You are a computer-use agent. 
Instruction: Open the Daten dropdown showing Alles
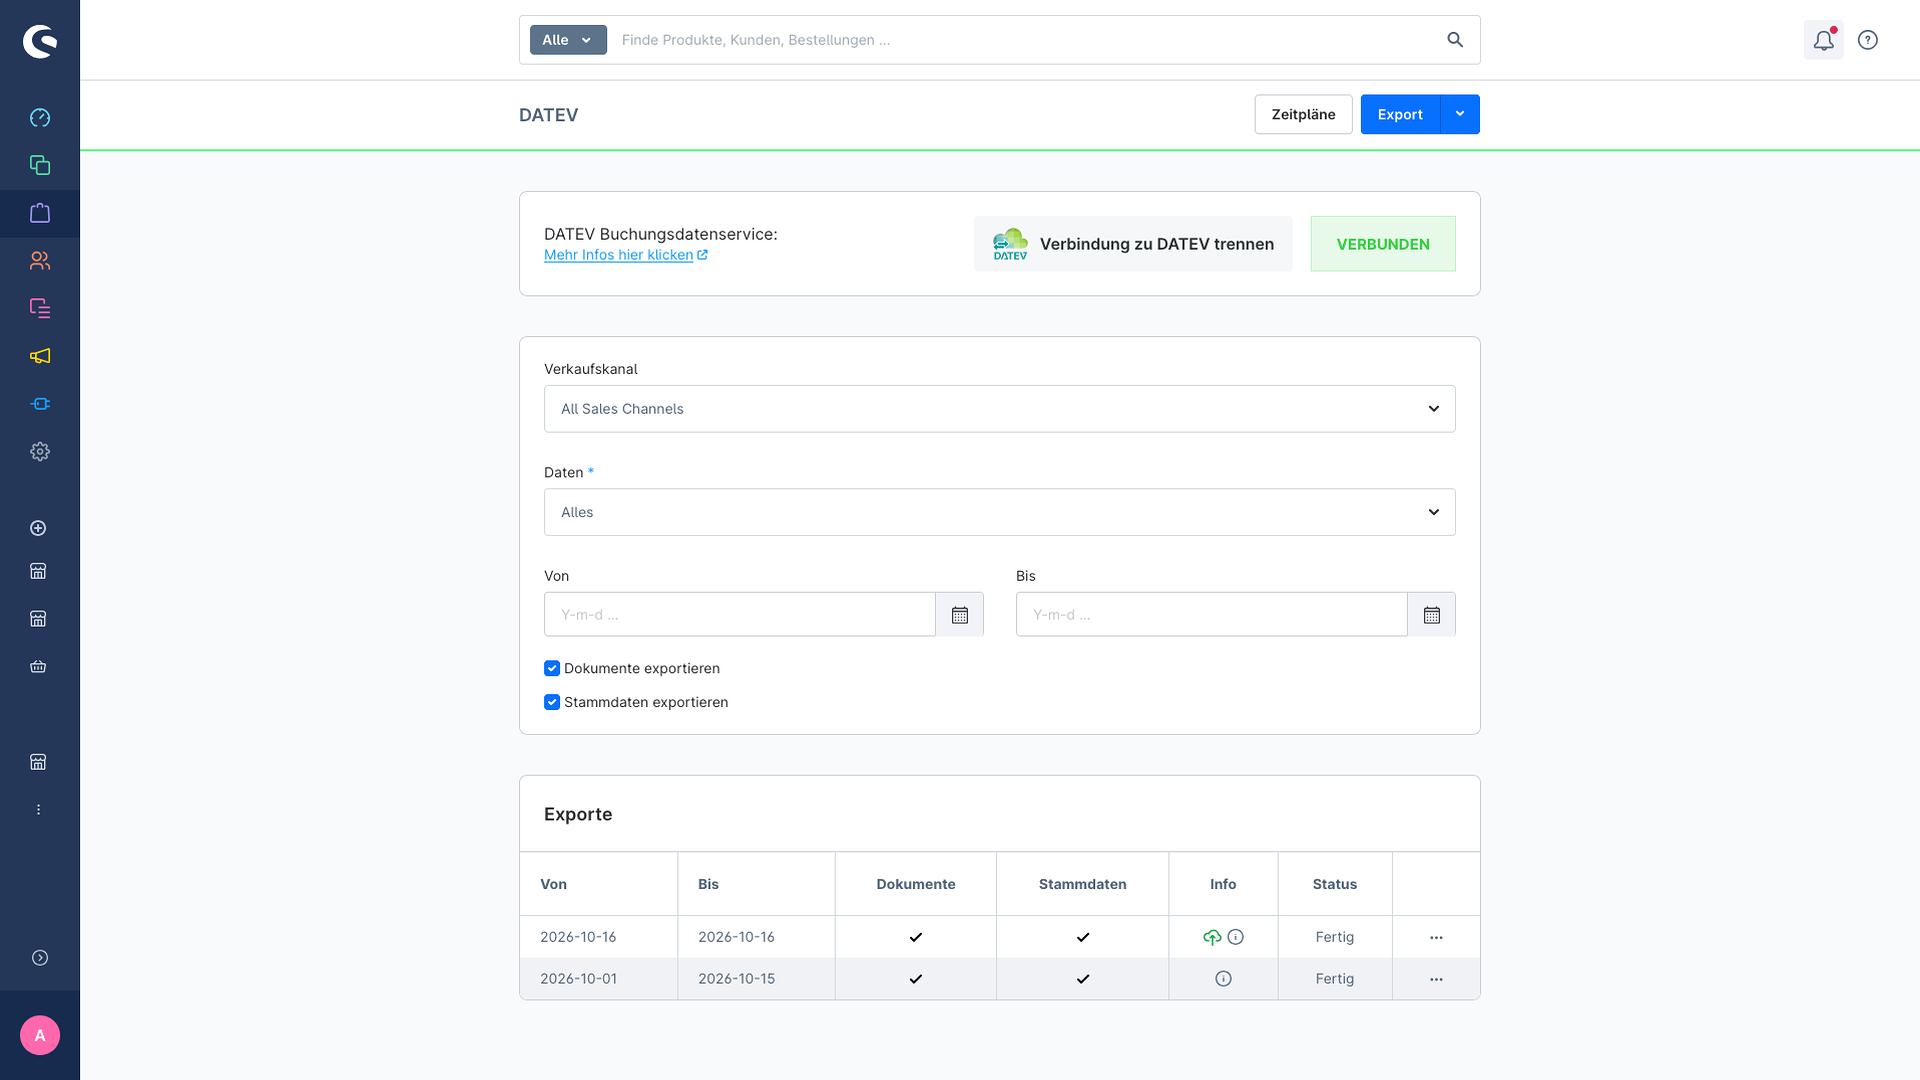pos(1000,512)
